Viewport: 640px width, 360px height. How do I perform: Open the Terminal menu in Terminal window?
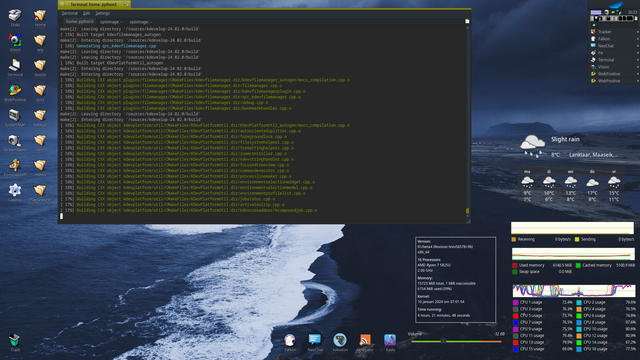(x=69, y=13)
